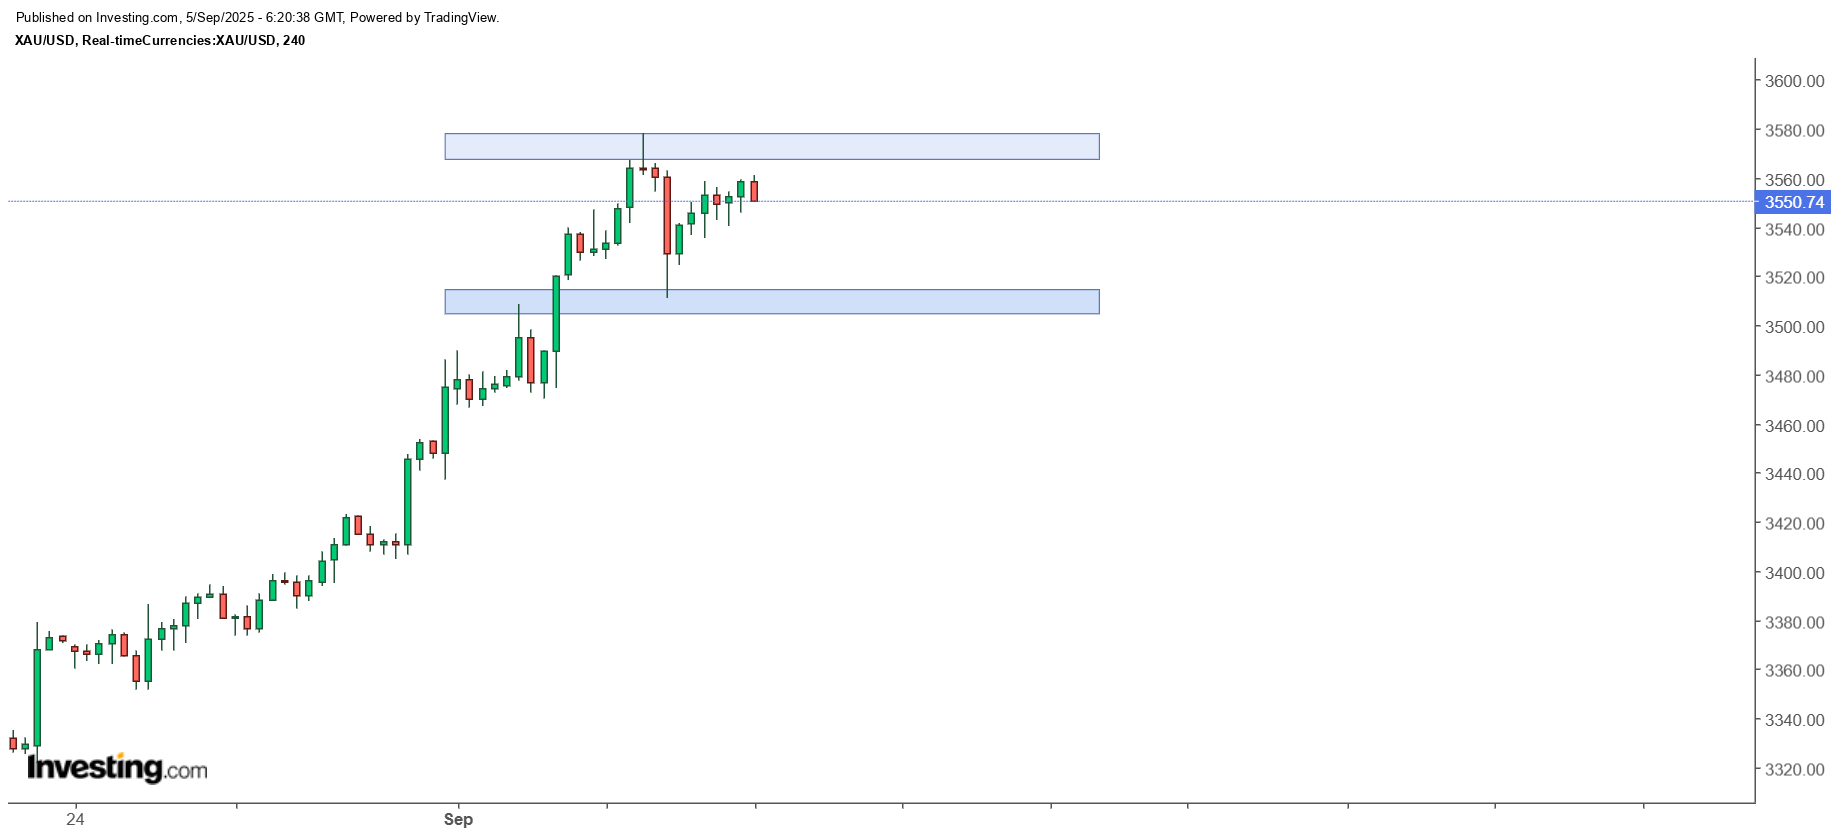Click the Investing.com logo watermark
Screen dimensions: 1838x836
(x=117, y=768)
